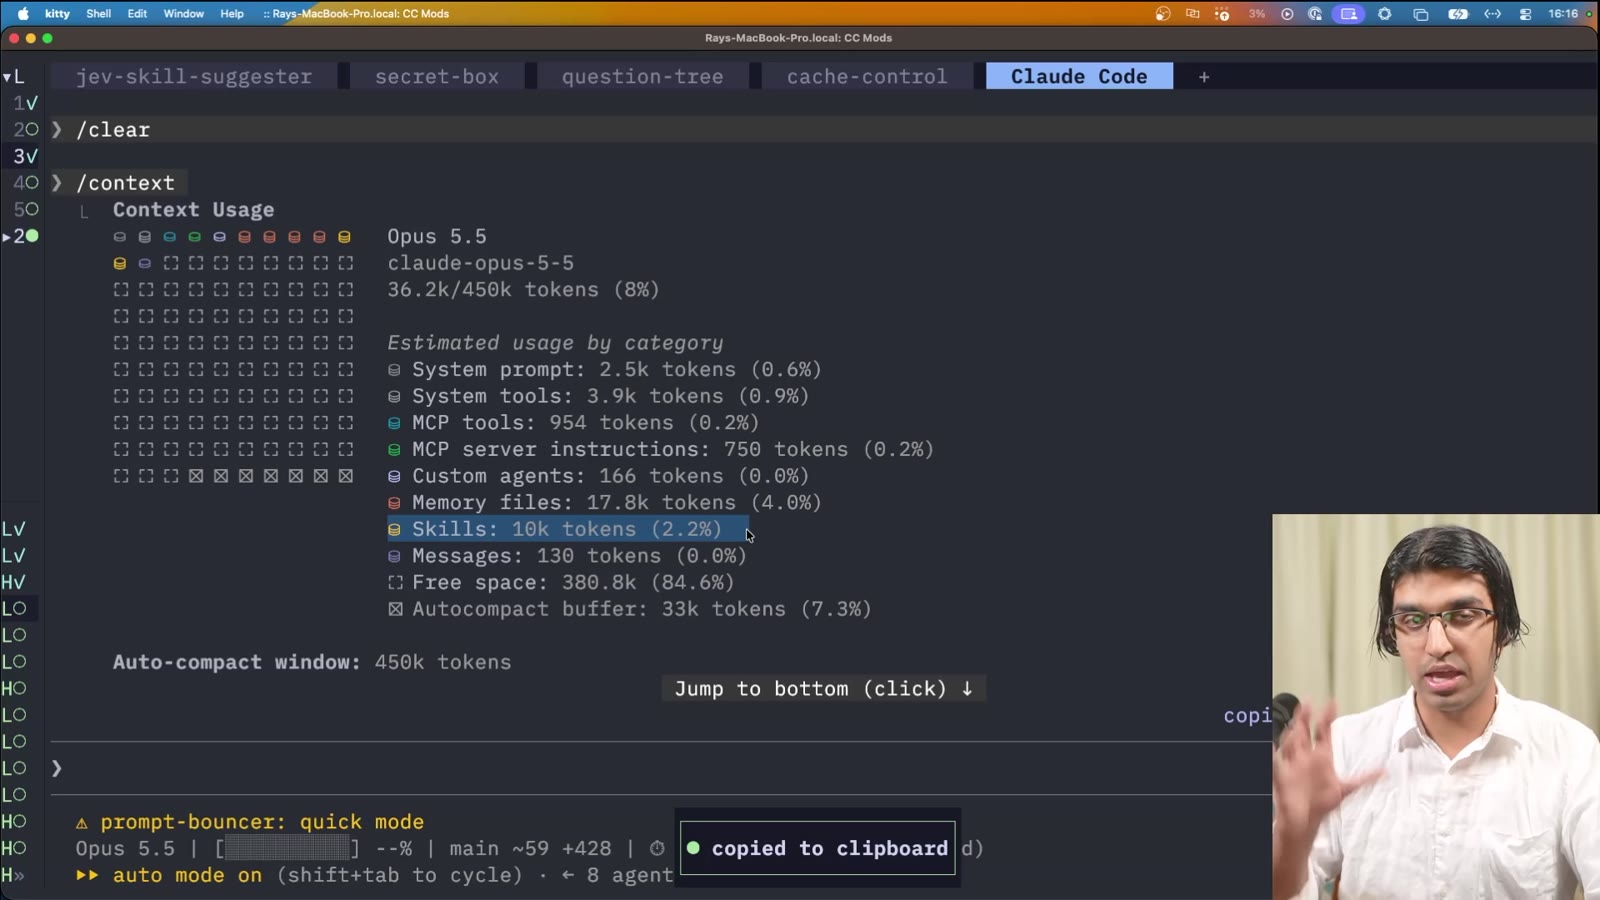Click the 'Context Usage' heading

pyautogui.click(x=193, y=209)
